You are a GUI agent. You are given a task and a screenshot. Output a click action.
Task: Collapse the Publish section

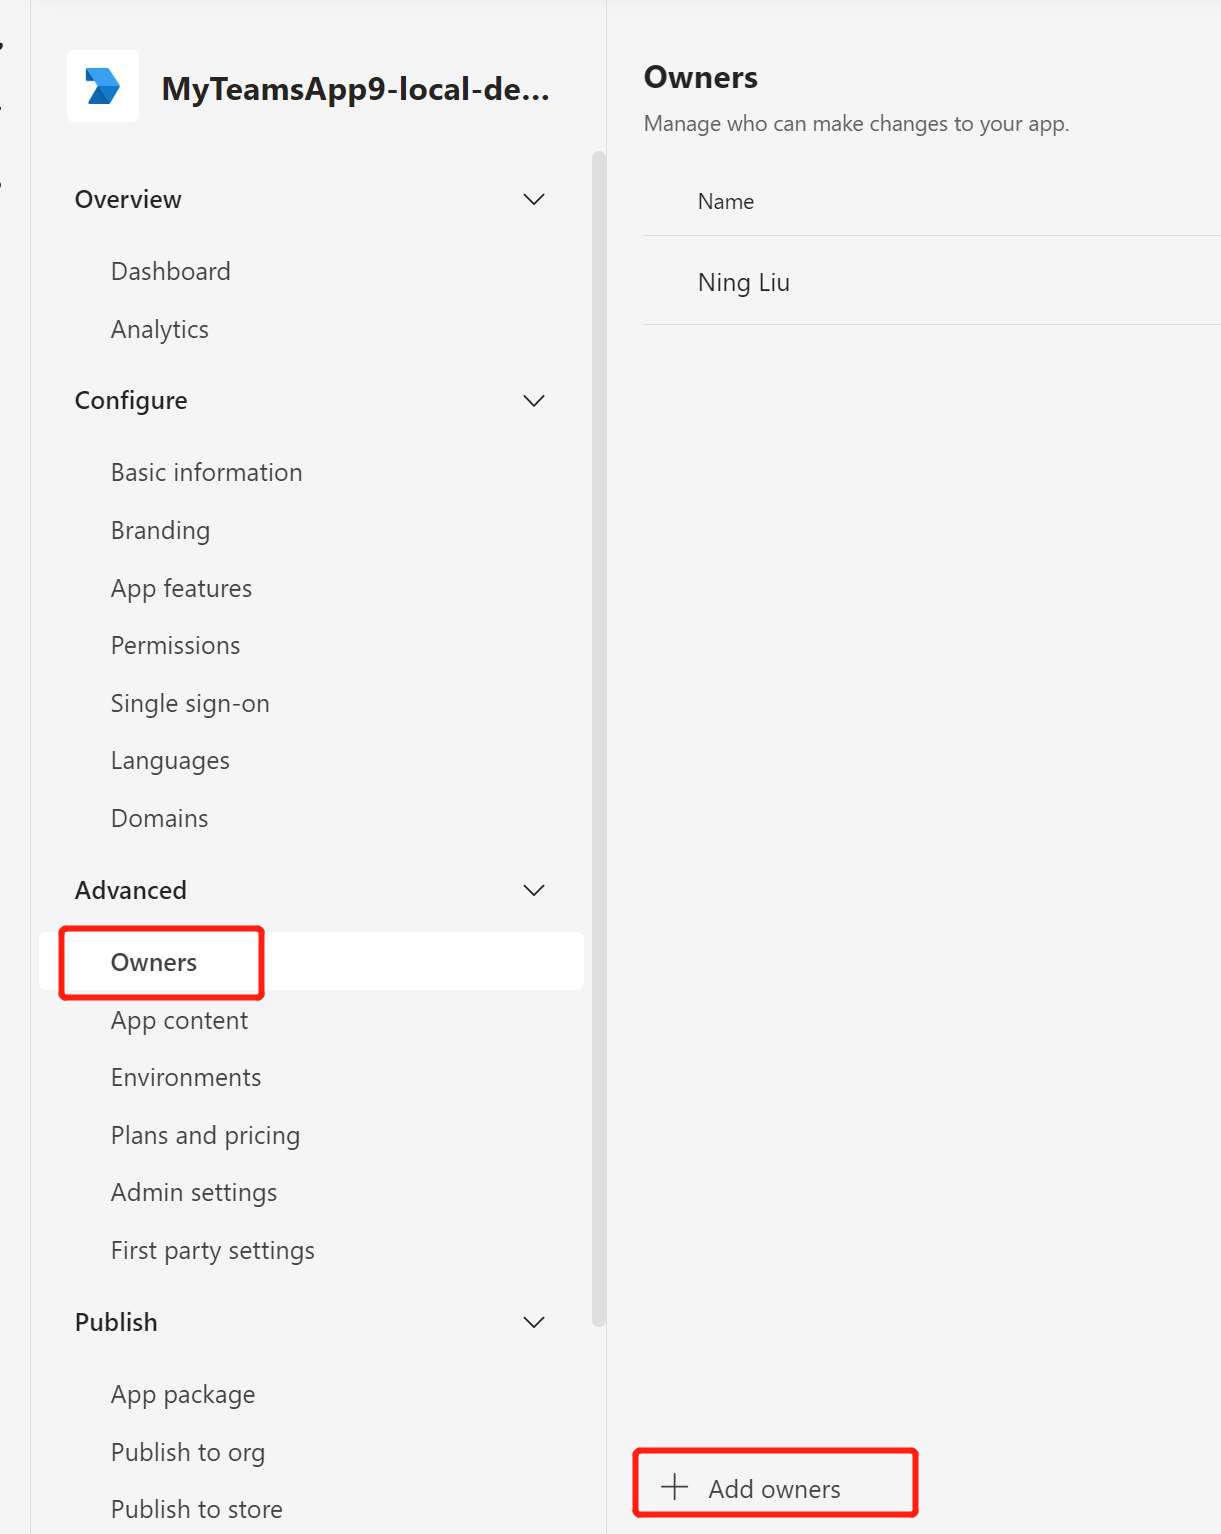click(x=534, y=1321)
